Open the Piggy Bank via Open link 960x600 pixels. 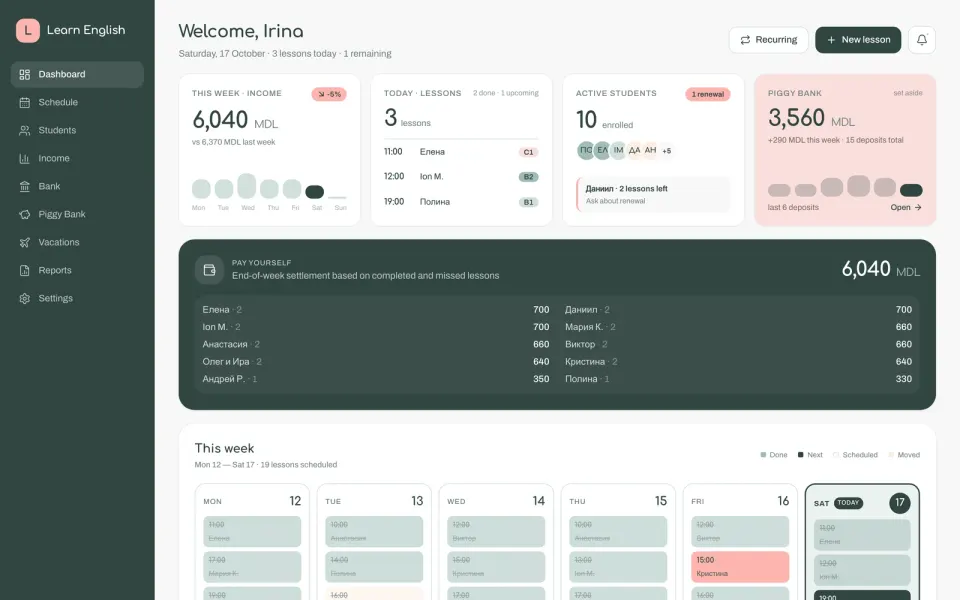906,208
